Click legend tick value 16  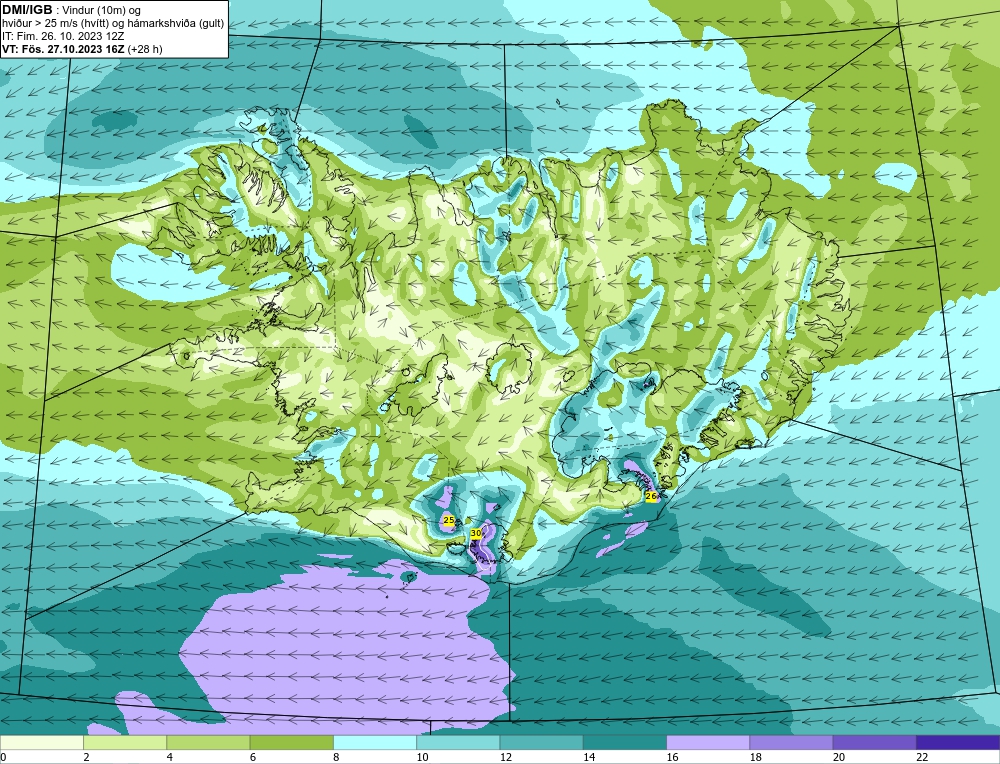[672, 758]
